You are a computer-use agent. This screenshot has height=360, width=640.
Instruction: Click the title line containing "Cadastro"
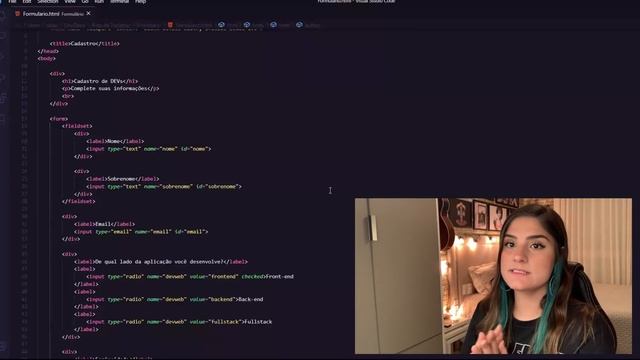click(84, 43)
